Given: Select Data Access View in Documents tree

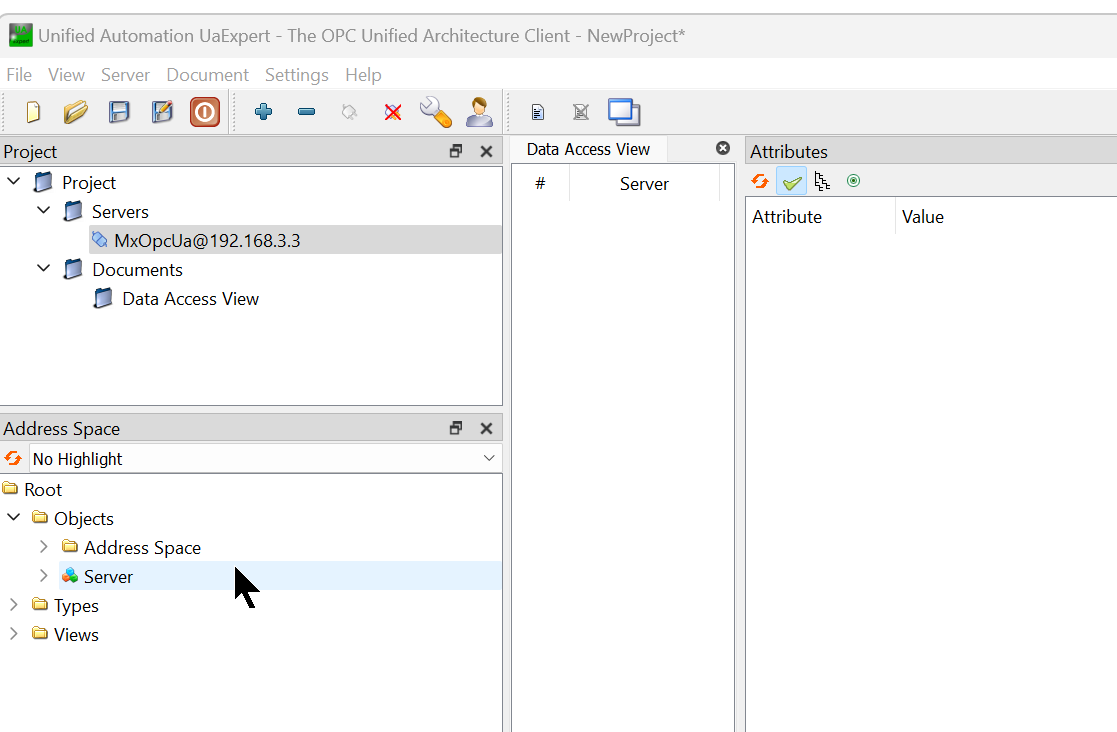Looking at the screenshot, I should (x=190, y=299).
